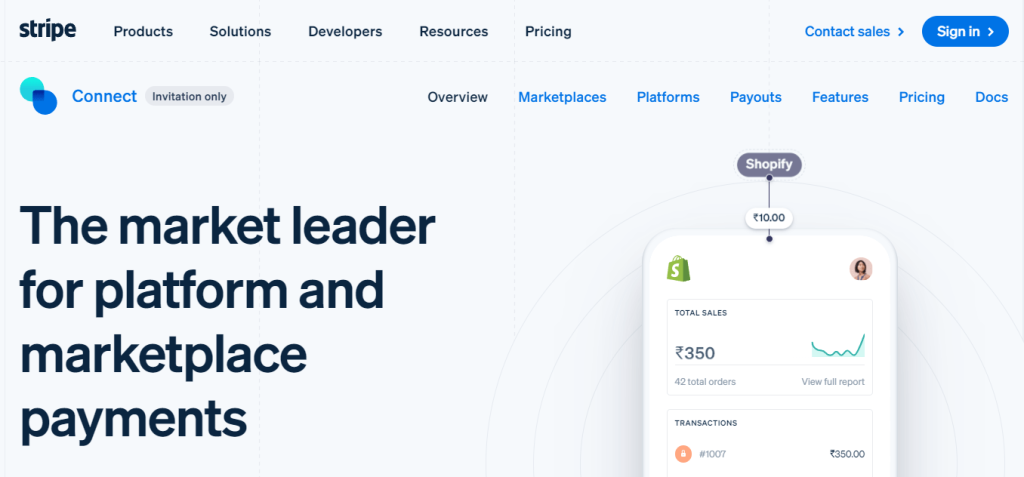Go to Pricing in the top navigation
The width and height of the screenshot is (1024, 477).
click(x=548, y=31)
